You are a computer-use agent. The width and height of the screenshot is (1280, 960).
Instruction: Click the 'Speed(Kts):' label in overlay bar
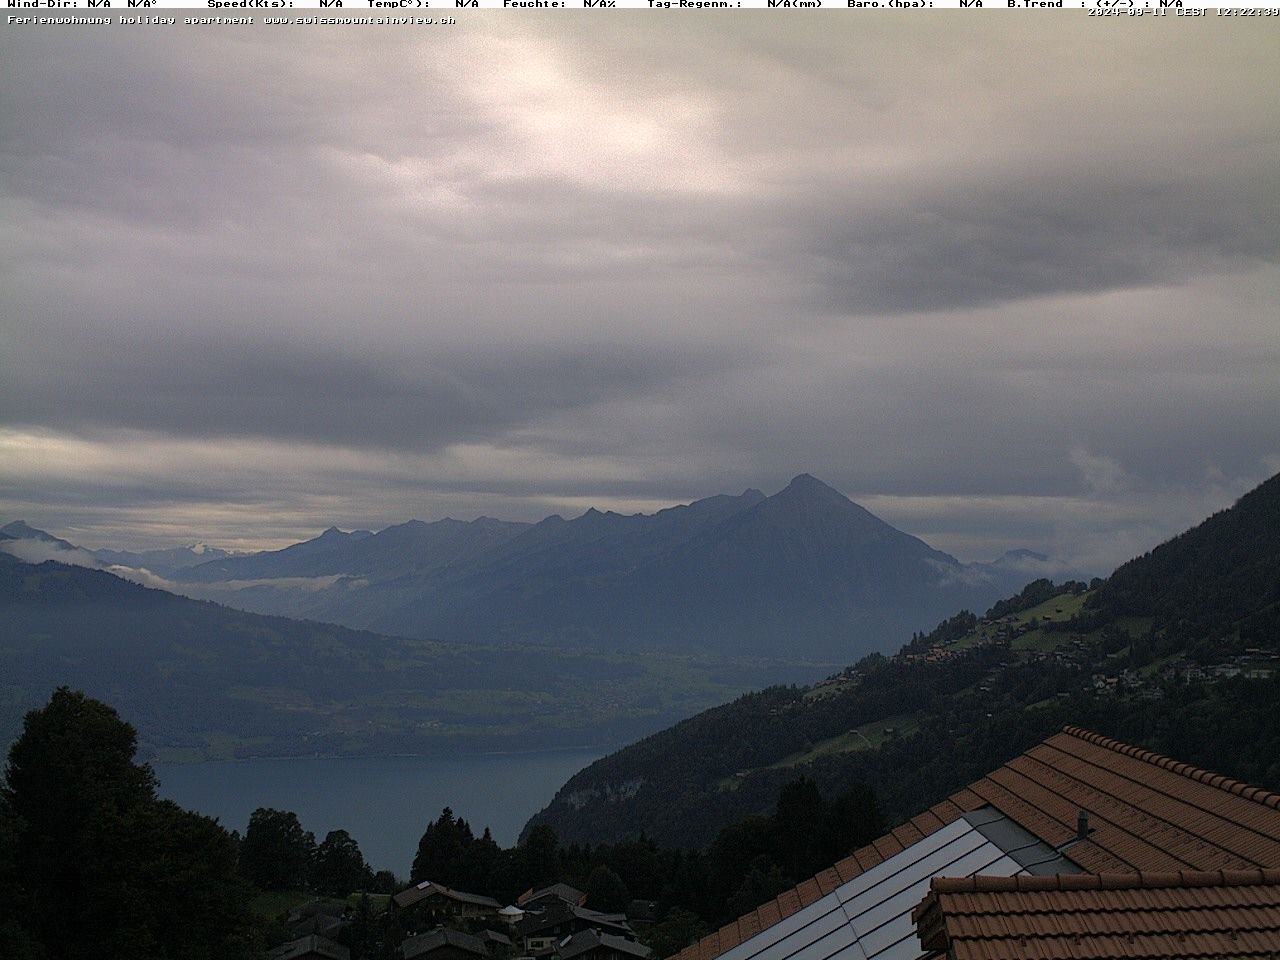250,4
